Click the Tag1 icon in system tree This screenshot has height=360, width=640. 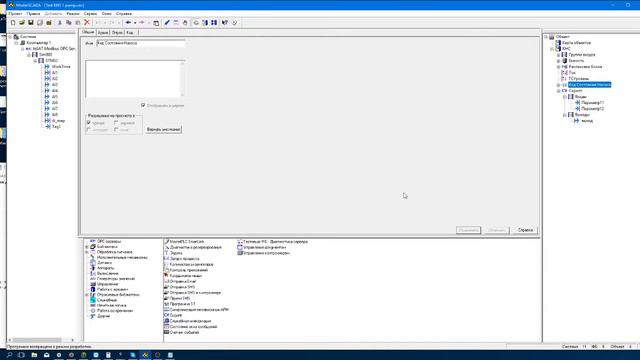[47, 127]
